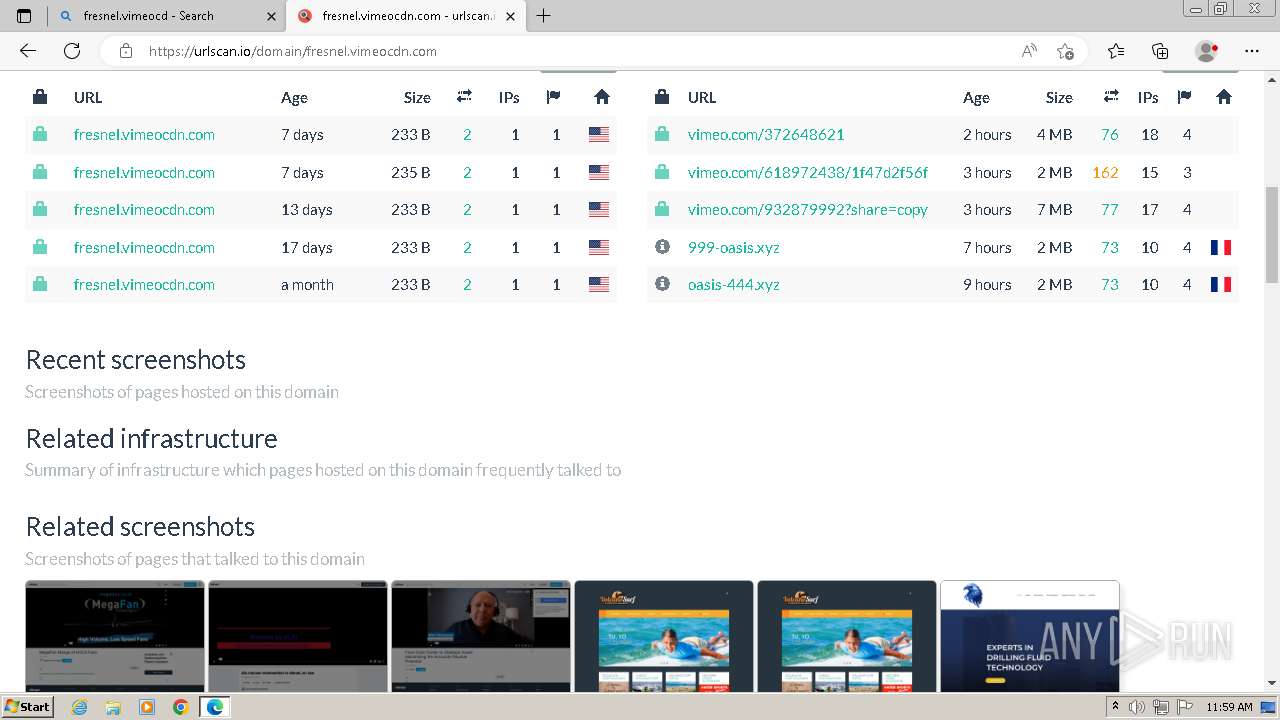Open fresnel.vimeocdn.com scan sized 235 B
Viewport: 1280px width, 720px height.
click(144, 173)
